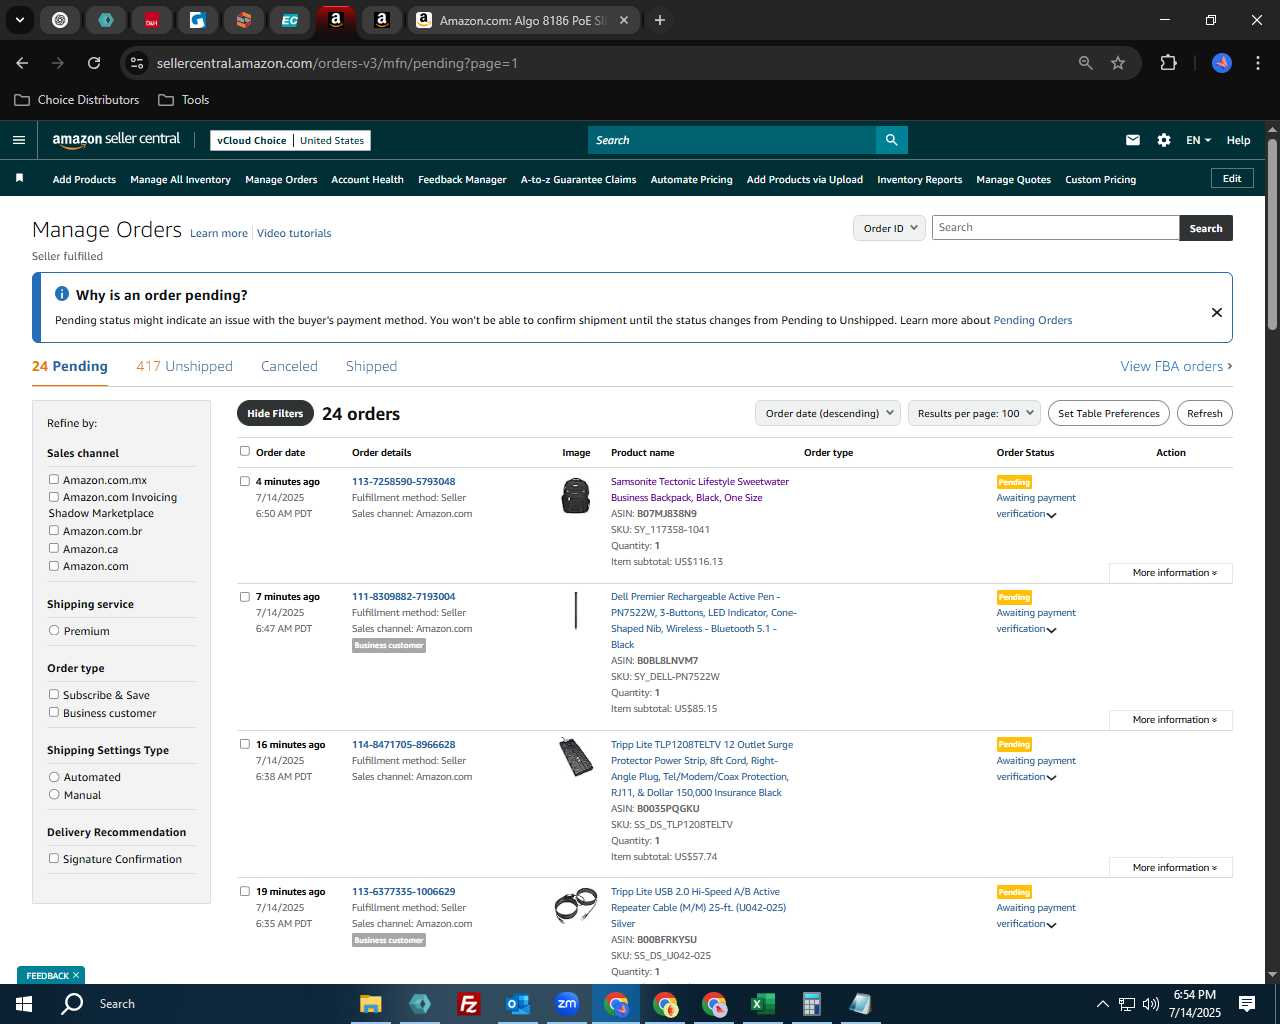The width and height of the screenshot is (1280, 1024).
Task: Switch to the Shipped tab
Action: 371,366
